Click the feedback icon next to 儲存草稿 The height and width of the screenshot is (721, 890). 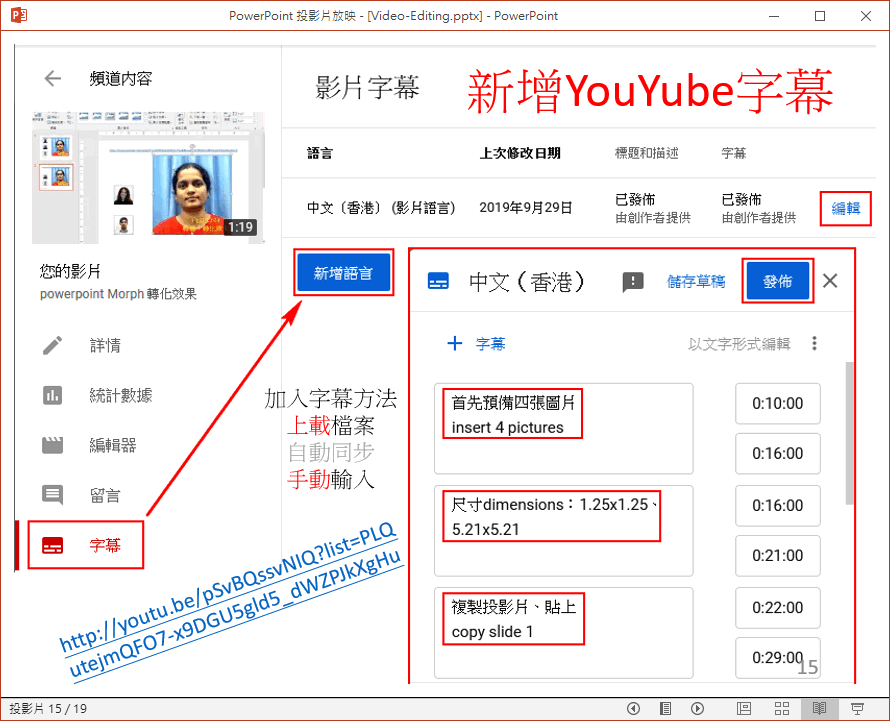(633, 282)
